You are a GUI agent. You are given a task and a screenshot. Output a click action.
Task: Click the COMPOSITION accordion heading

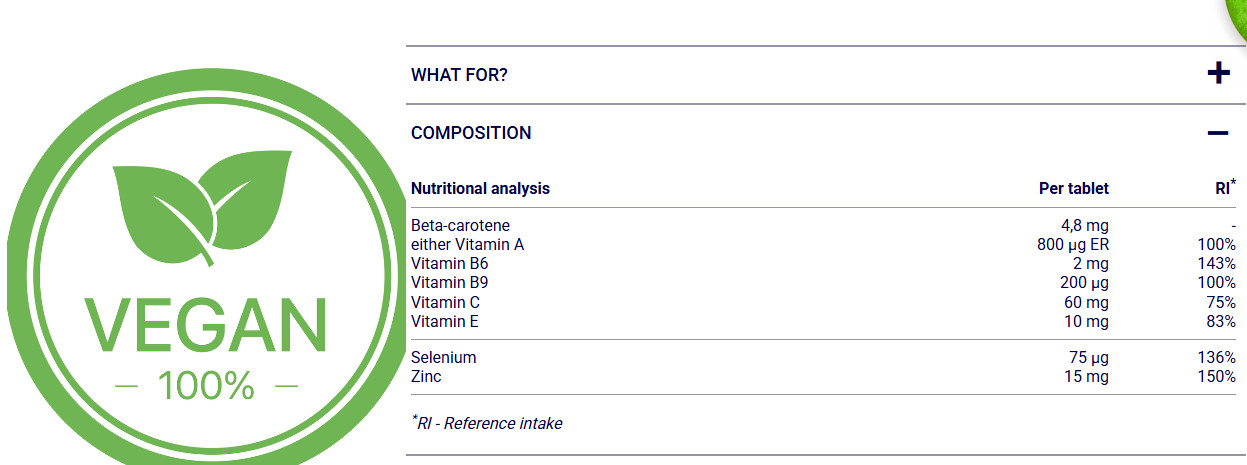coord(471,133)
